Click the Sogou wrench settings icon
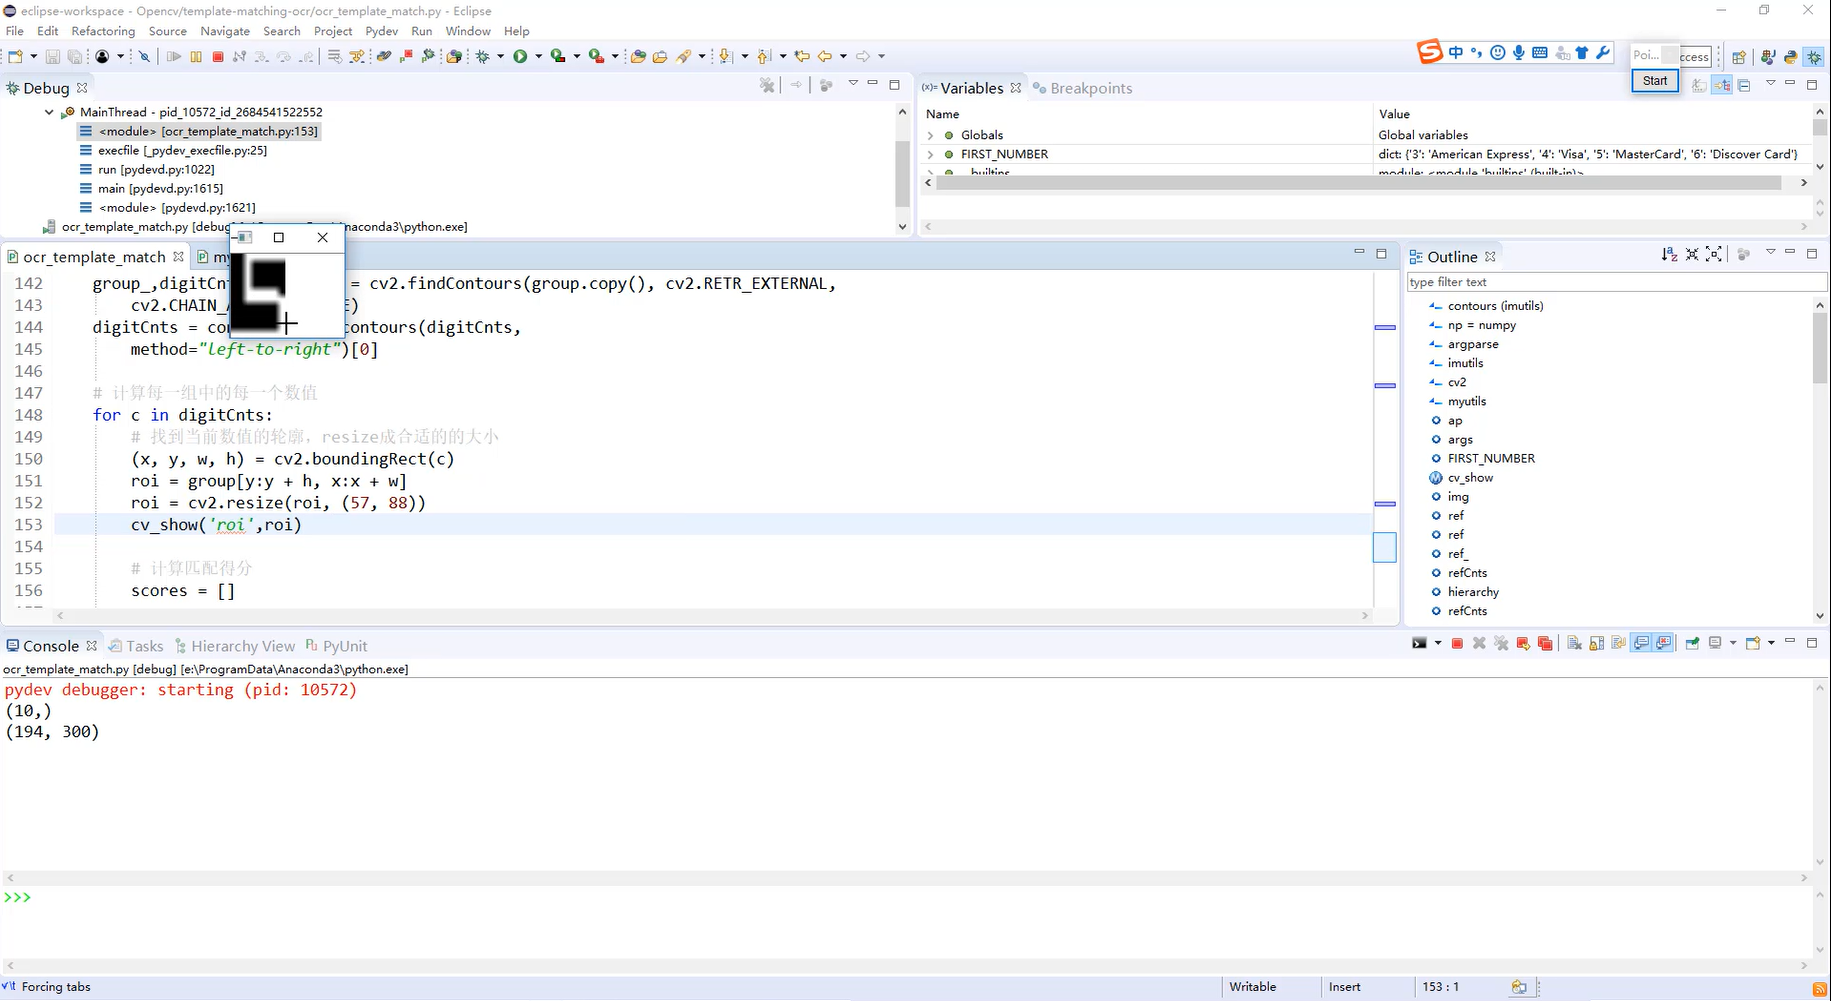Viewport: 1831px width, 1001px height. (1603, 53)
